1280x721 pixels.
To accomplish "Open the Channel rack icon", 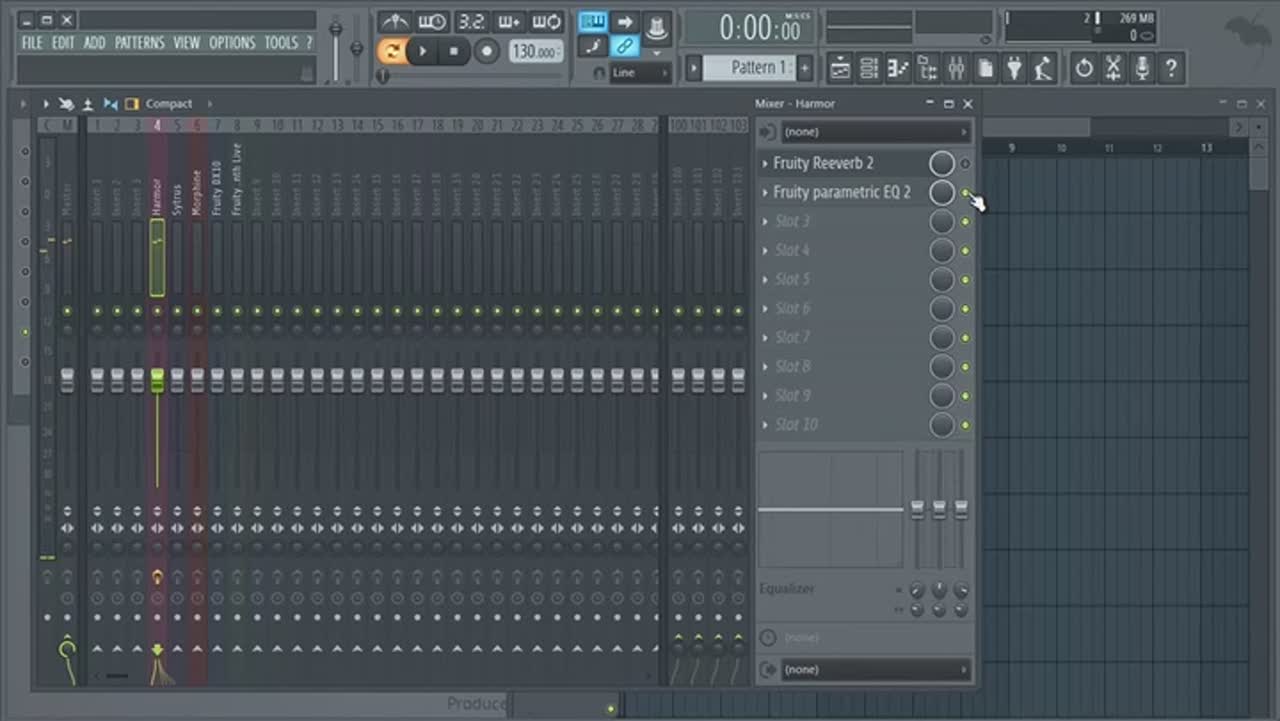I will pyautogui.click(x=870, y=68).
